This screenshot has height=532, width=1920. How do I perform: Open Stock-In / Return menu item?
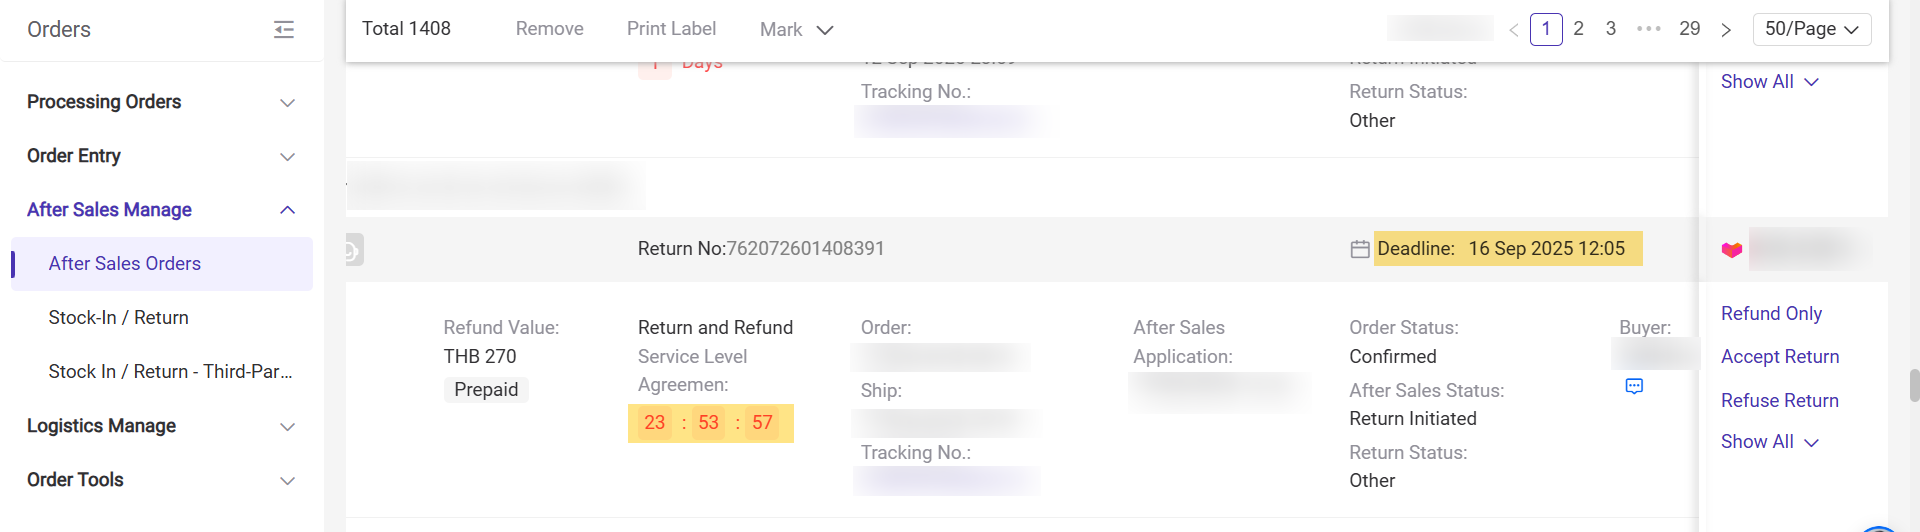point(118,318)
